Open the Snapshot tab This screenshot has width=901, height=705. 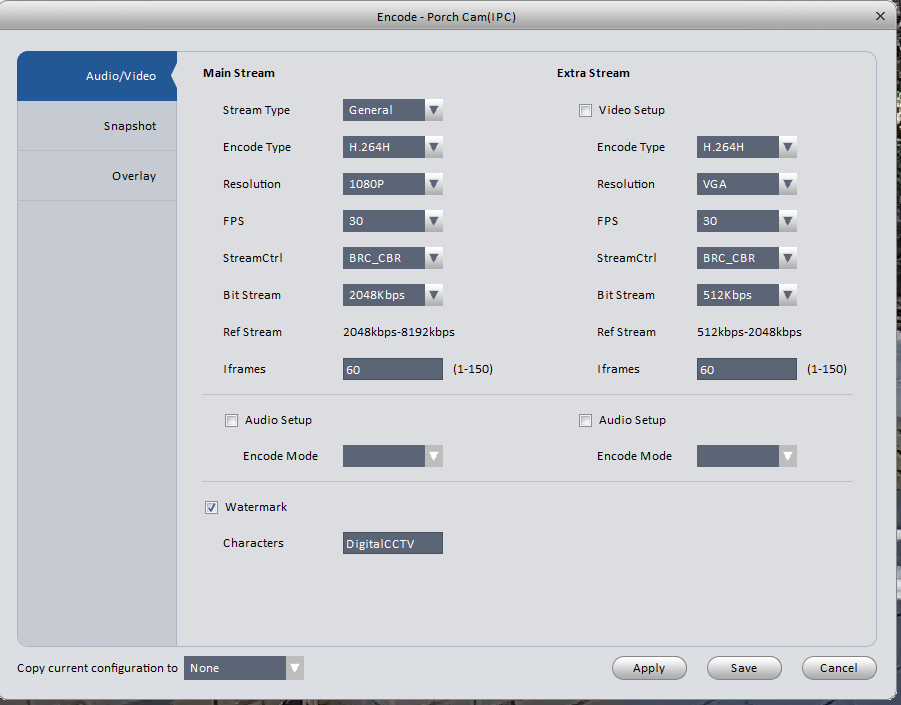pyautogui.click(x=97, y=126)
